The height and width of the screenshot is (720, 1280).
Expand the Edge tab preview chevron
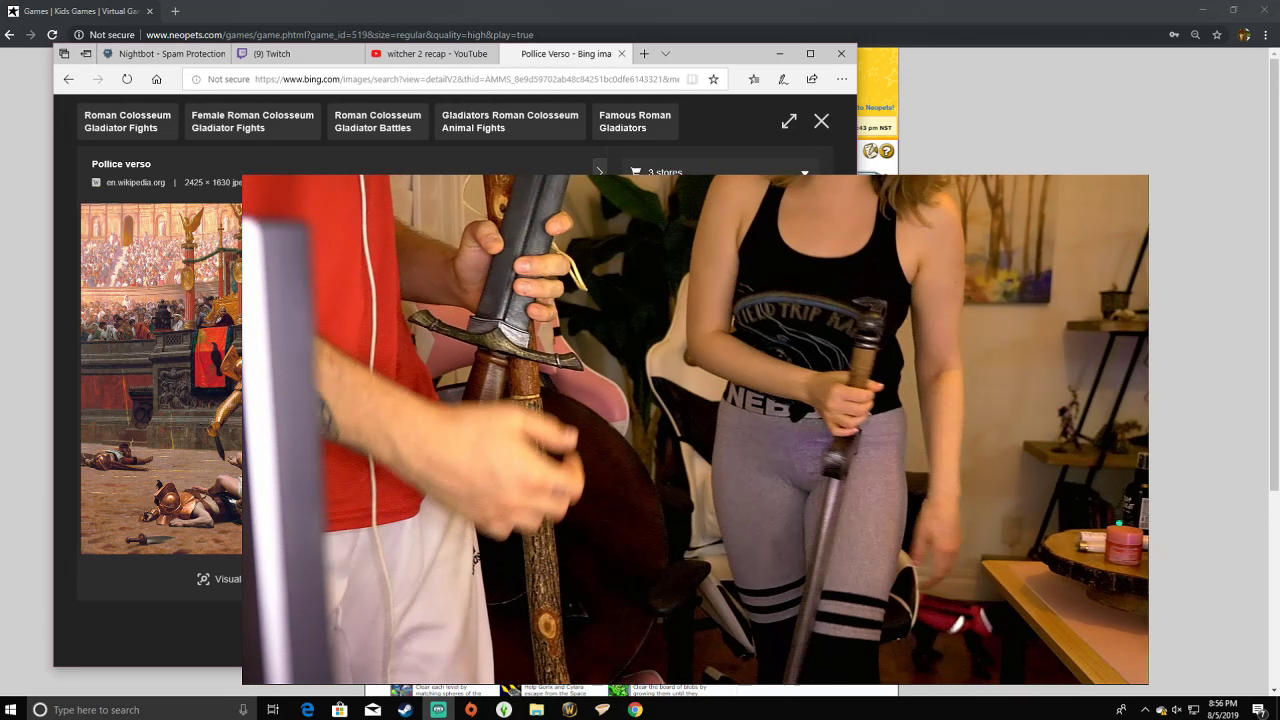666,54
